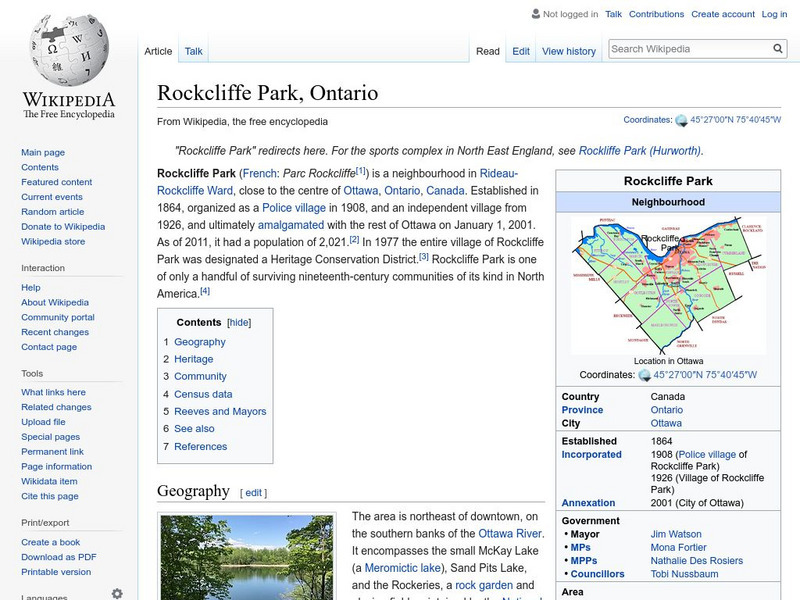Image resolution: width=800 pixels, height=600 pixels.
Task: Edit the Geography section
Action: [253, 493]
